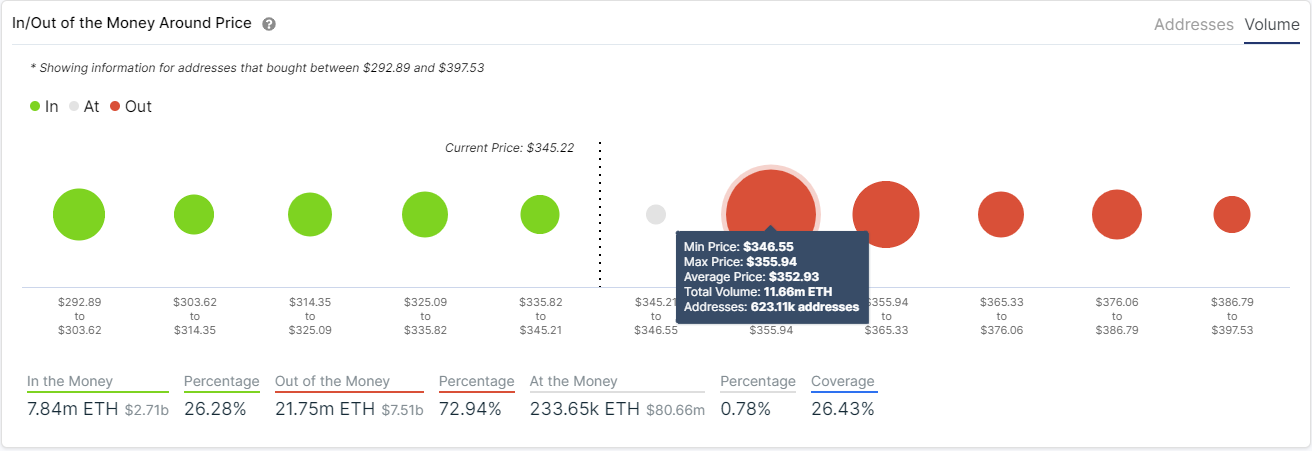Screen dimensions: 1312x451
Task: Click the red bubble above $355.94 to $365.33
Action: point(886,214)
